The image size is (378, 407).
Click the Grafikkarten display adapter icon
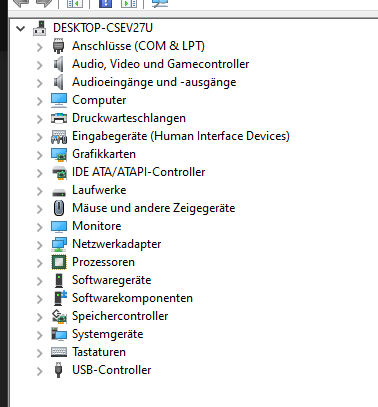(59, 154)
